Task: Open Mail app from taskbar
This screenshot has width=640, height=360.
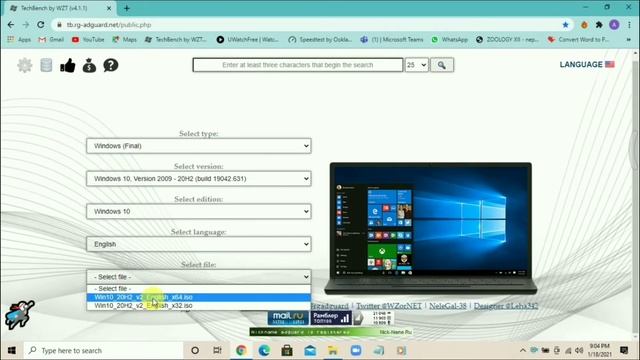Action: (310, 350)
